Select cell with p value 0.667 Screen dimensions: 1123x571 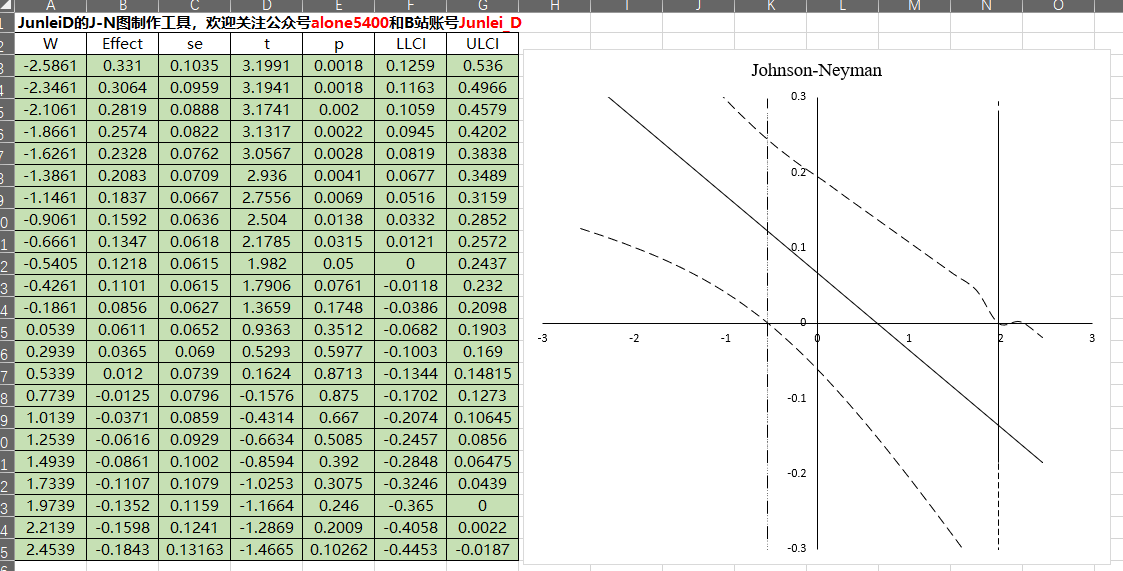(339, 418)
